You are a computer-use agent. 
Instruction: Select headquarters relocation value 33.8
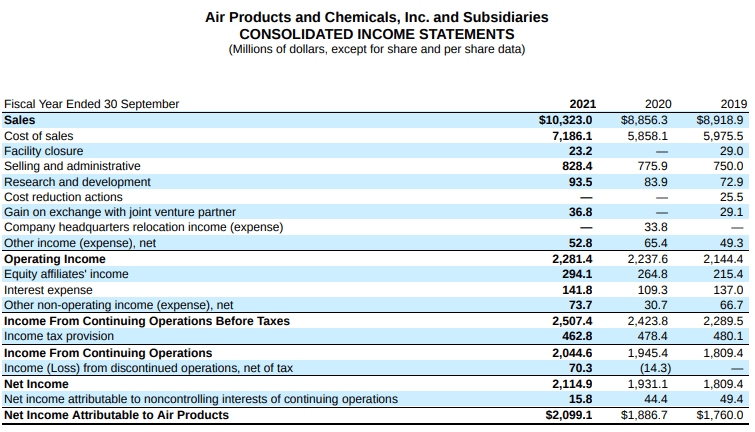(x=656, y=227)
